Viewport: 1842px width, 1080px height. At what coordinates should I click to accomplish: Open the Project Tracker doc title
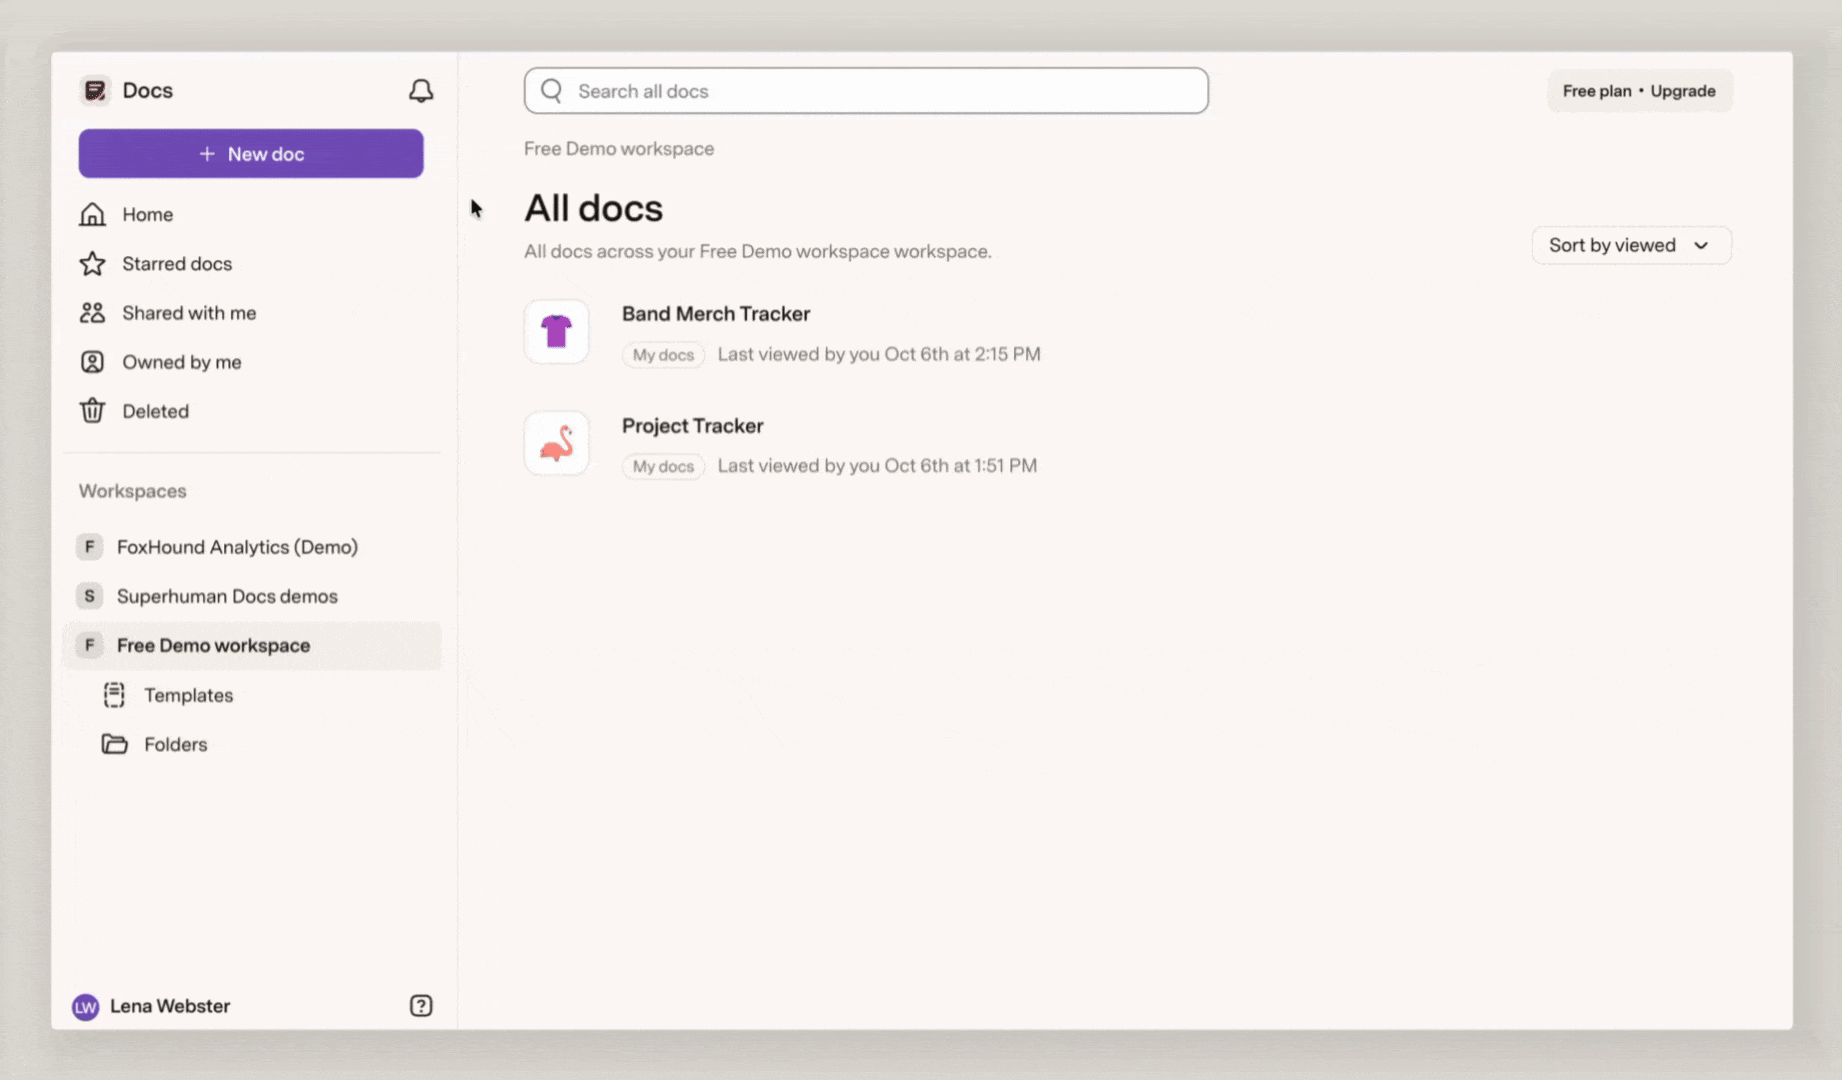692,426
